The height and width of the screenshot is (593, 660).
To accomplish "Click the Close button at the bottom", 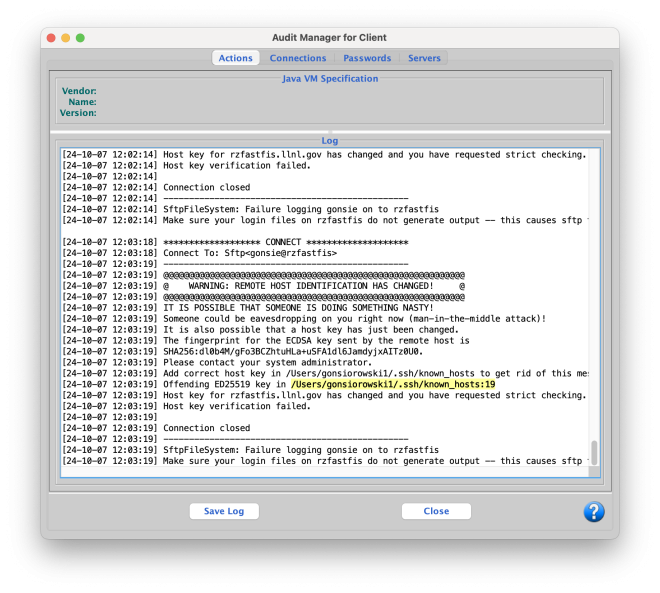I will click(x=436, y=511).
